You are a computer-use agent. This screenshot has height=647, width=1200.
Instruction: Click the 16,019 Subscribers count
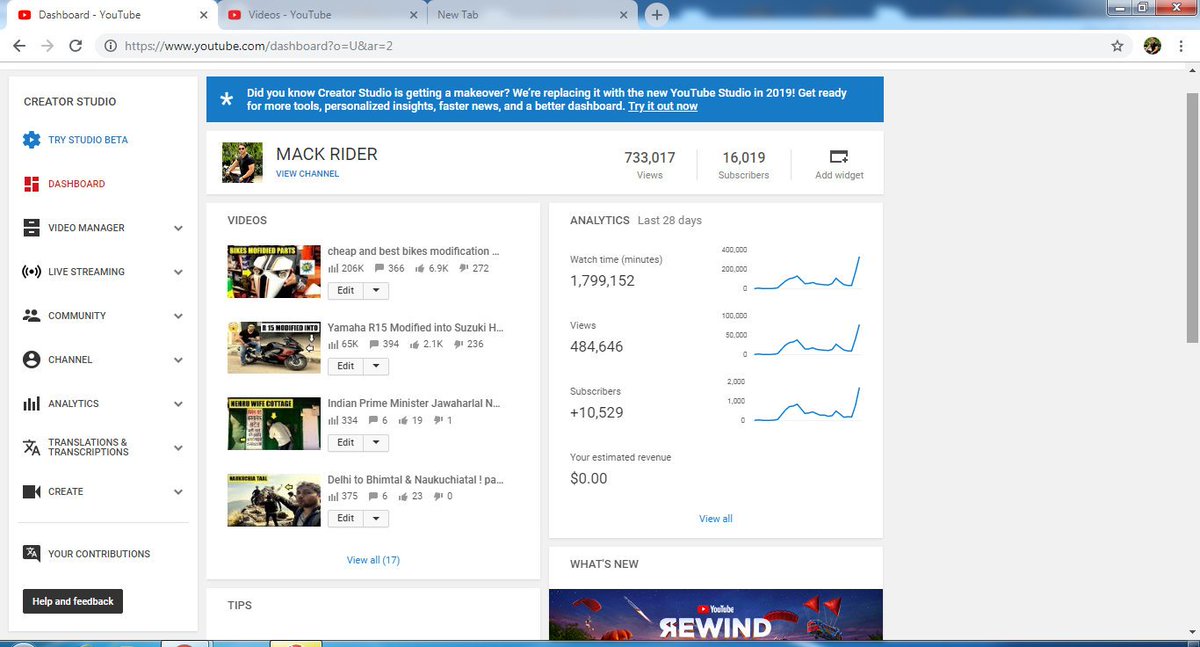(744, 158)
